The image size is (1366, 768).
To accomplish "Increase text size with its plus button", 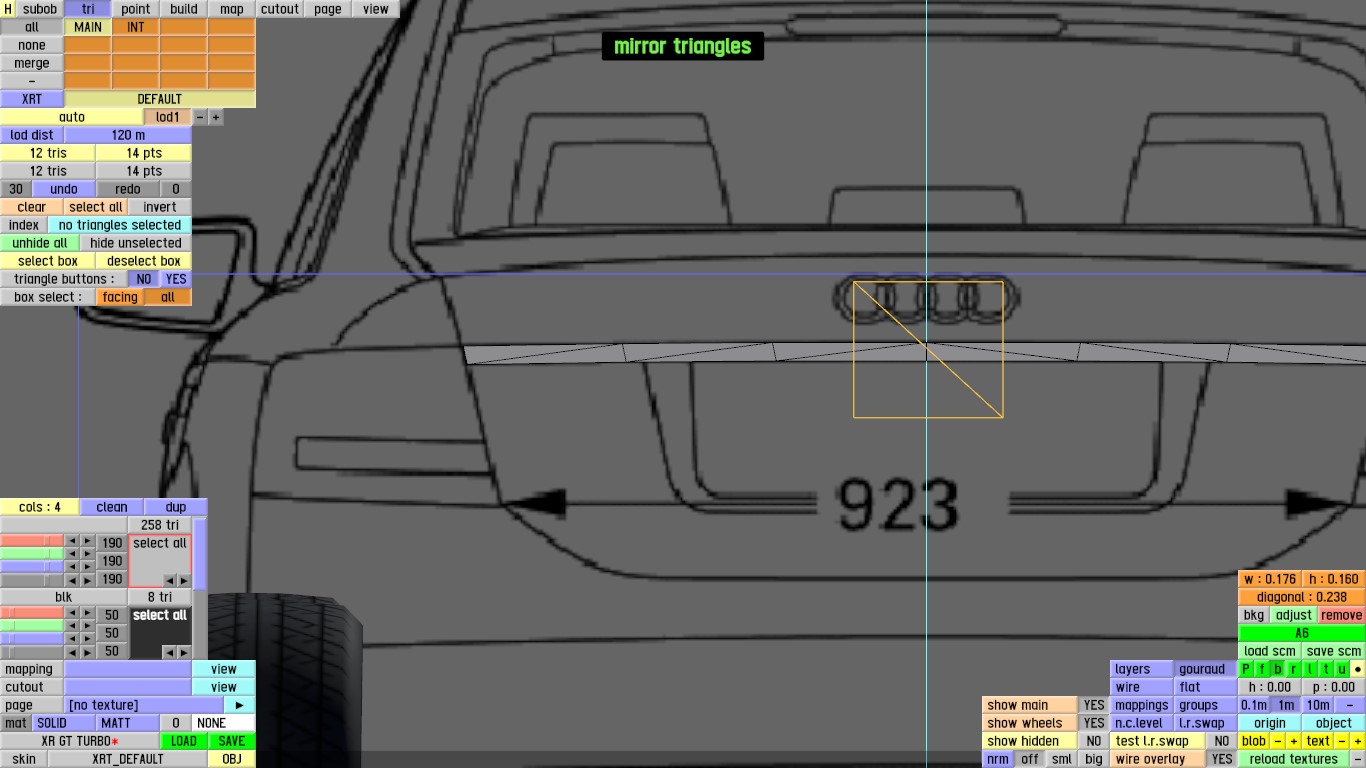I will pos(1358,741).
